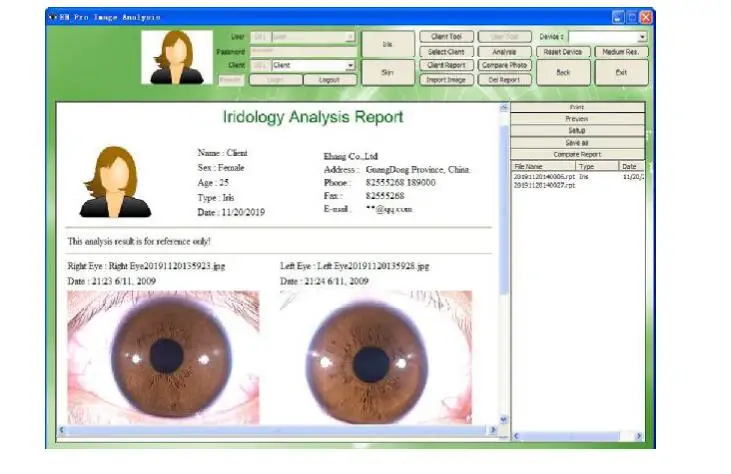Click the user avatar in the top toolbar

coord(176,57)
